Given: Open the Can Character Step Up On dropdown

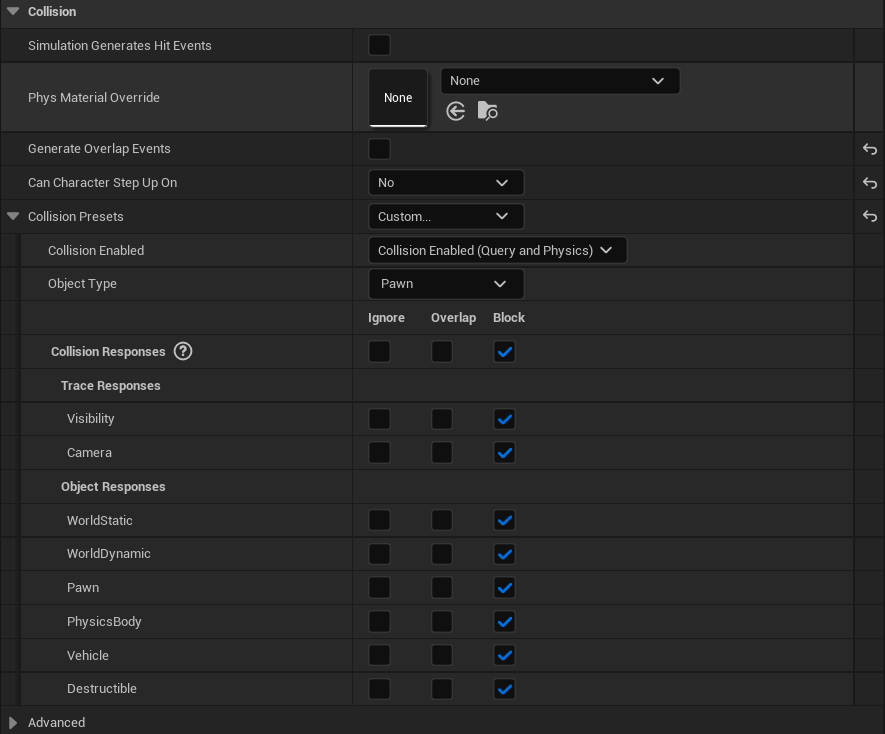Looking at the screenshot, I should point(446,182).
